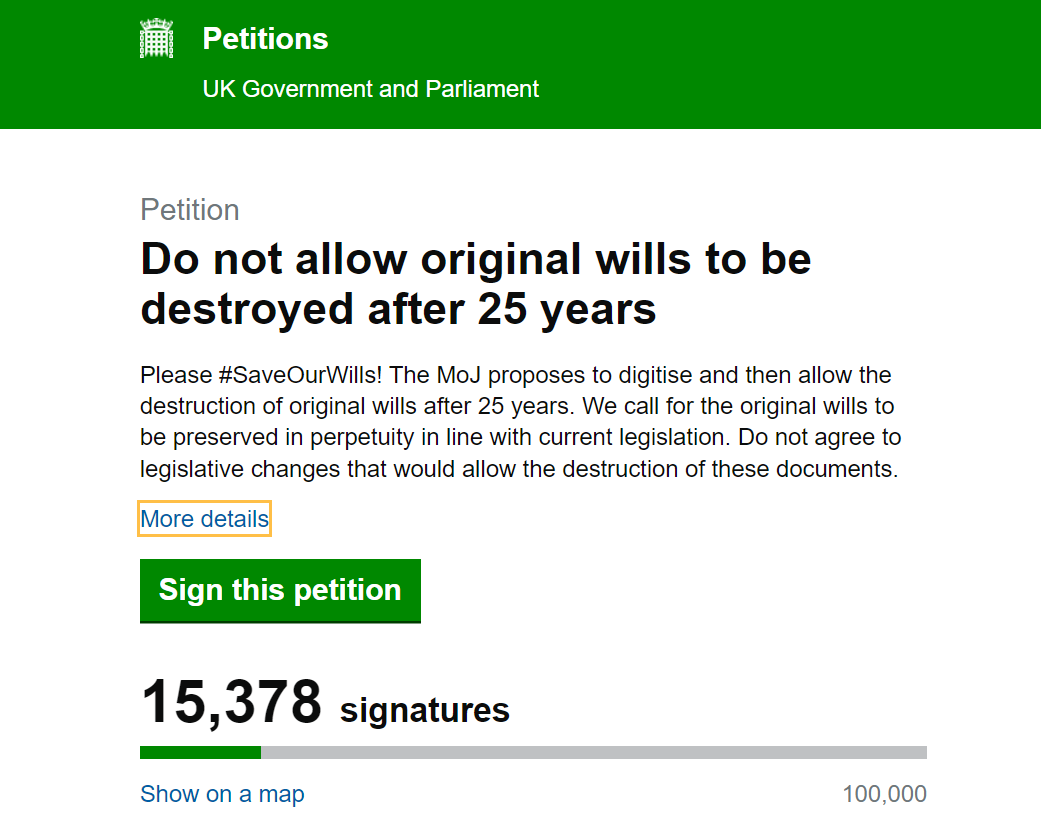The height and width of the screenshot is (831, 1041).
Task: Select the UK Government and Parliament text
Action: pos(369,89)
